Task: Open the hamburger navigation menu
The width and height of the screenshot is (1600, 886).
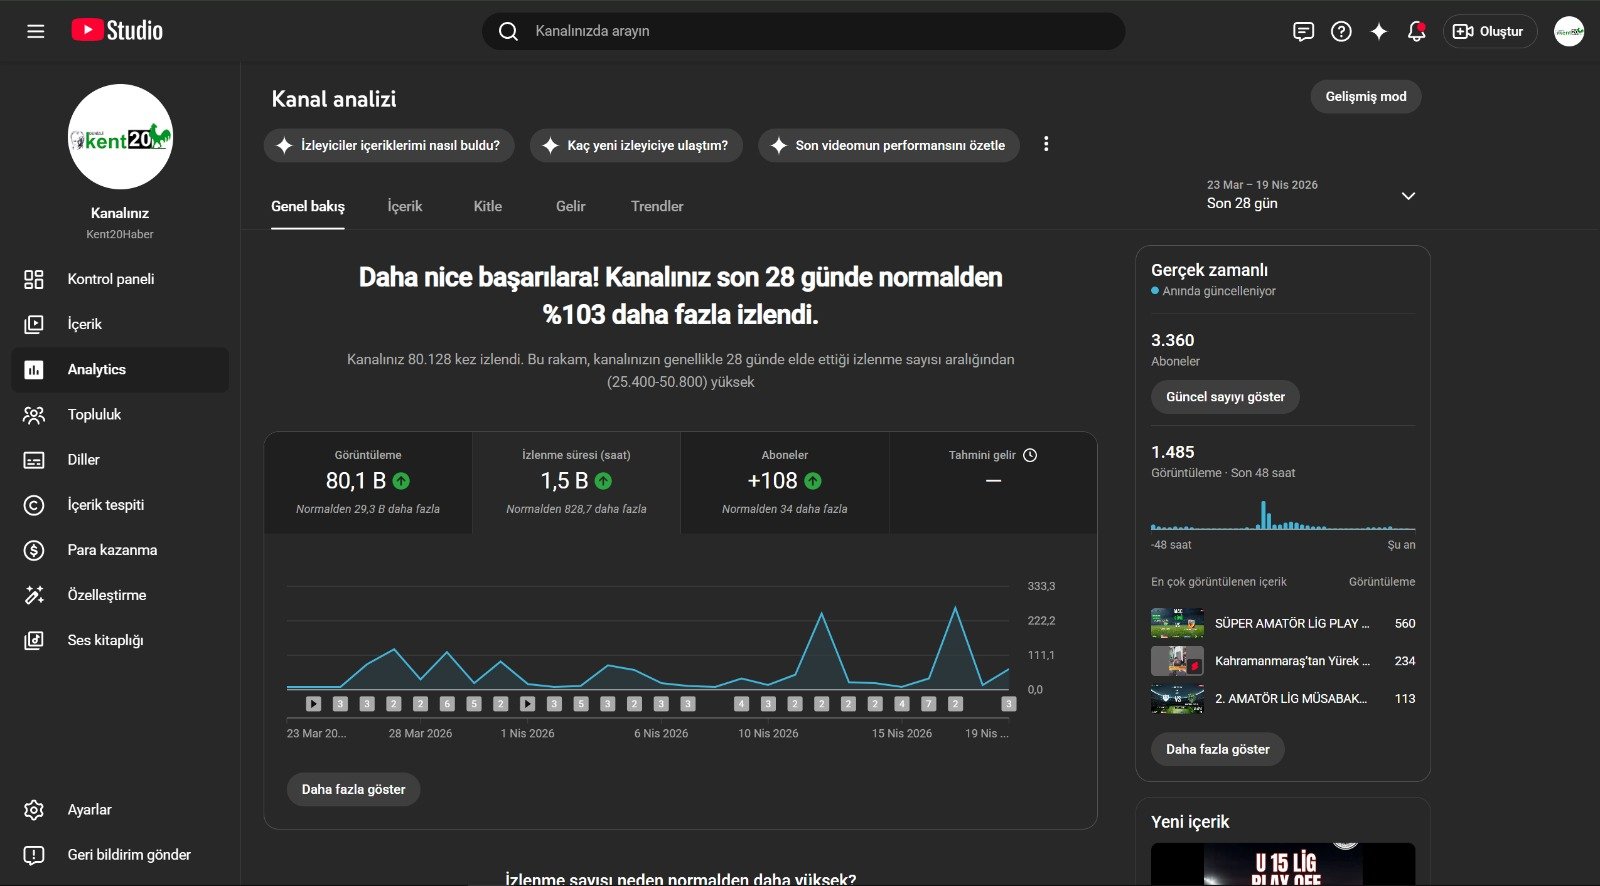Action: coord(36,31)
